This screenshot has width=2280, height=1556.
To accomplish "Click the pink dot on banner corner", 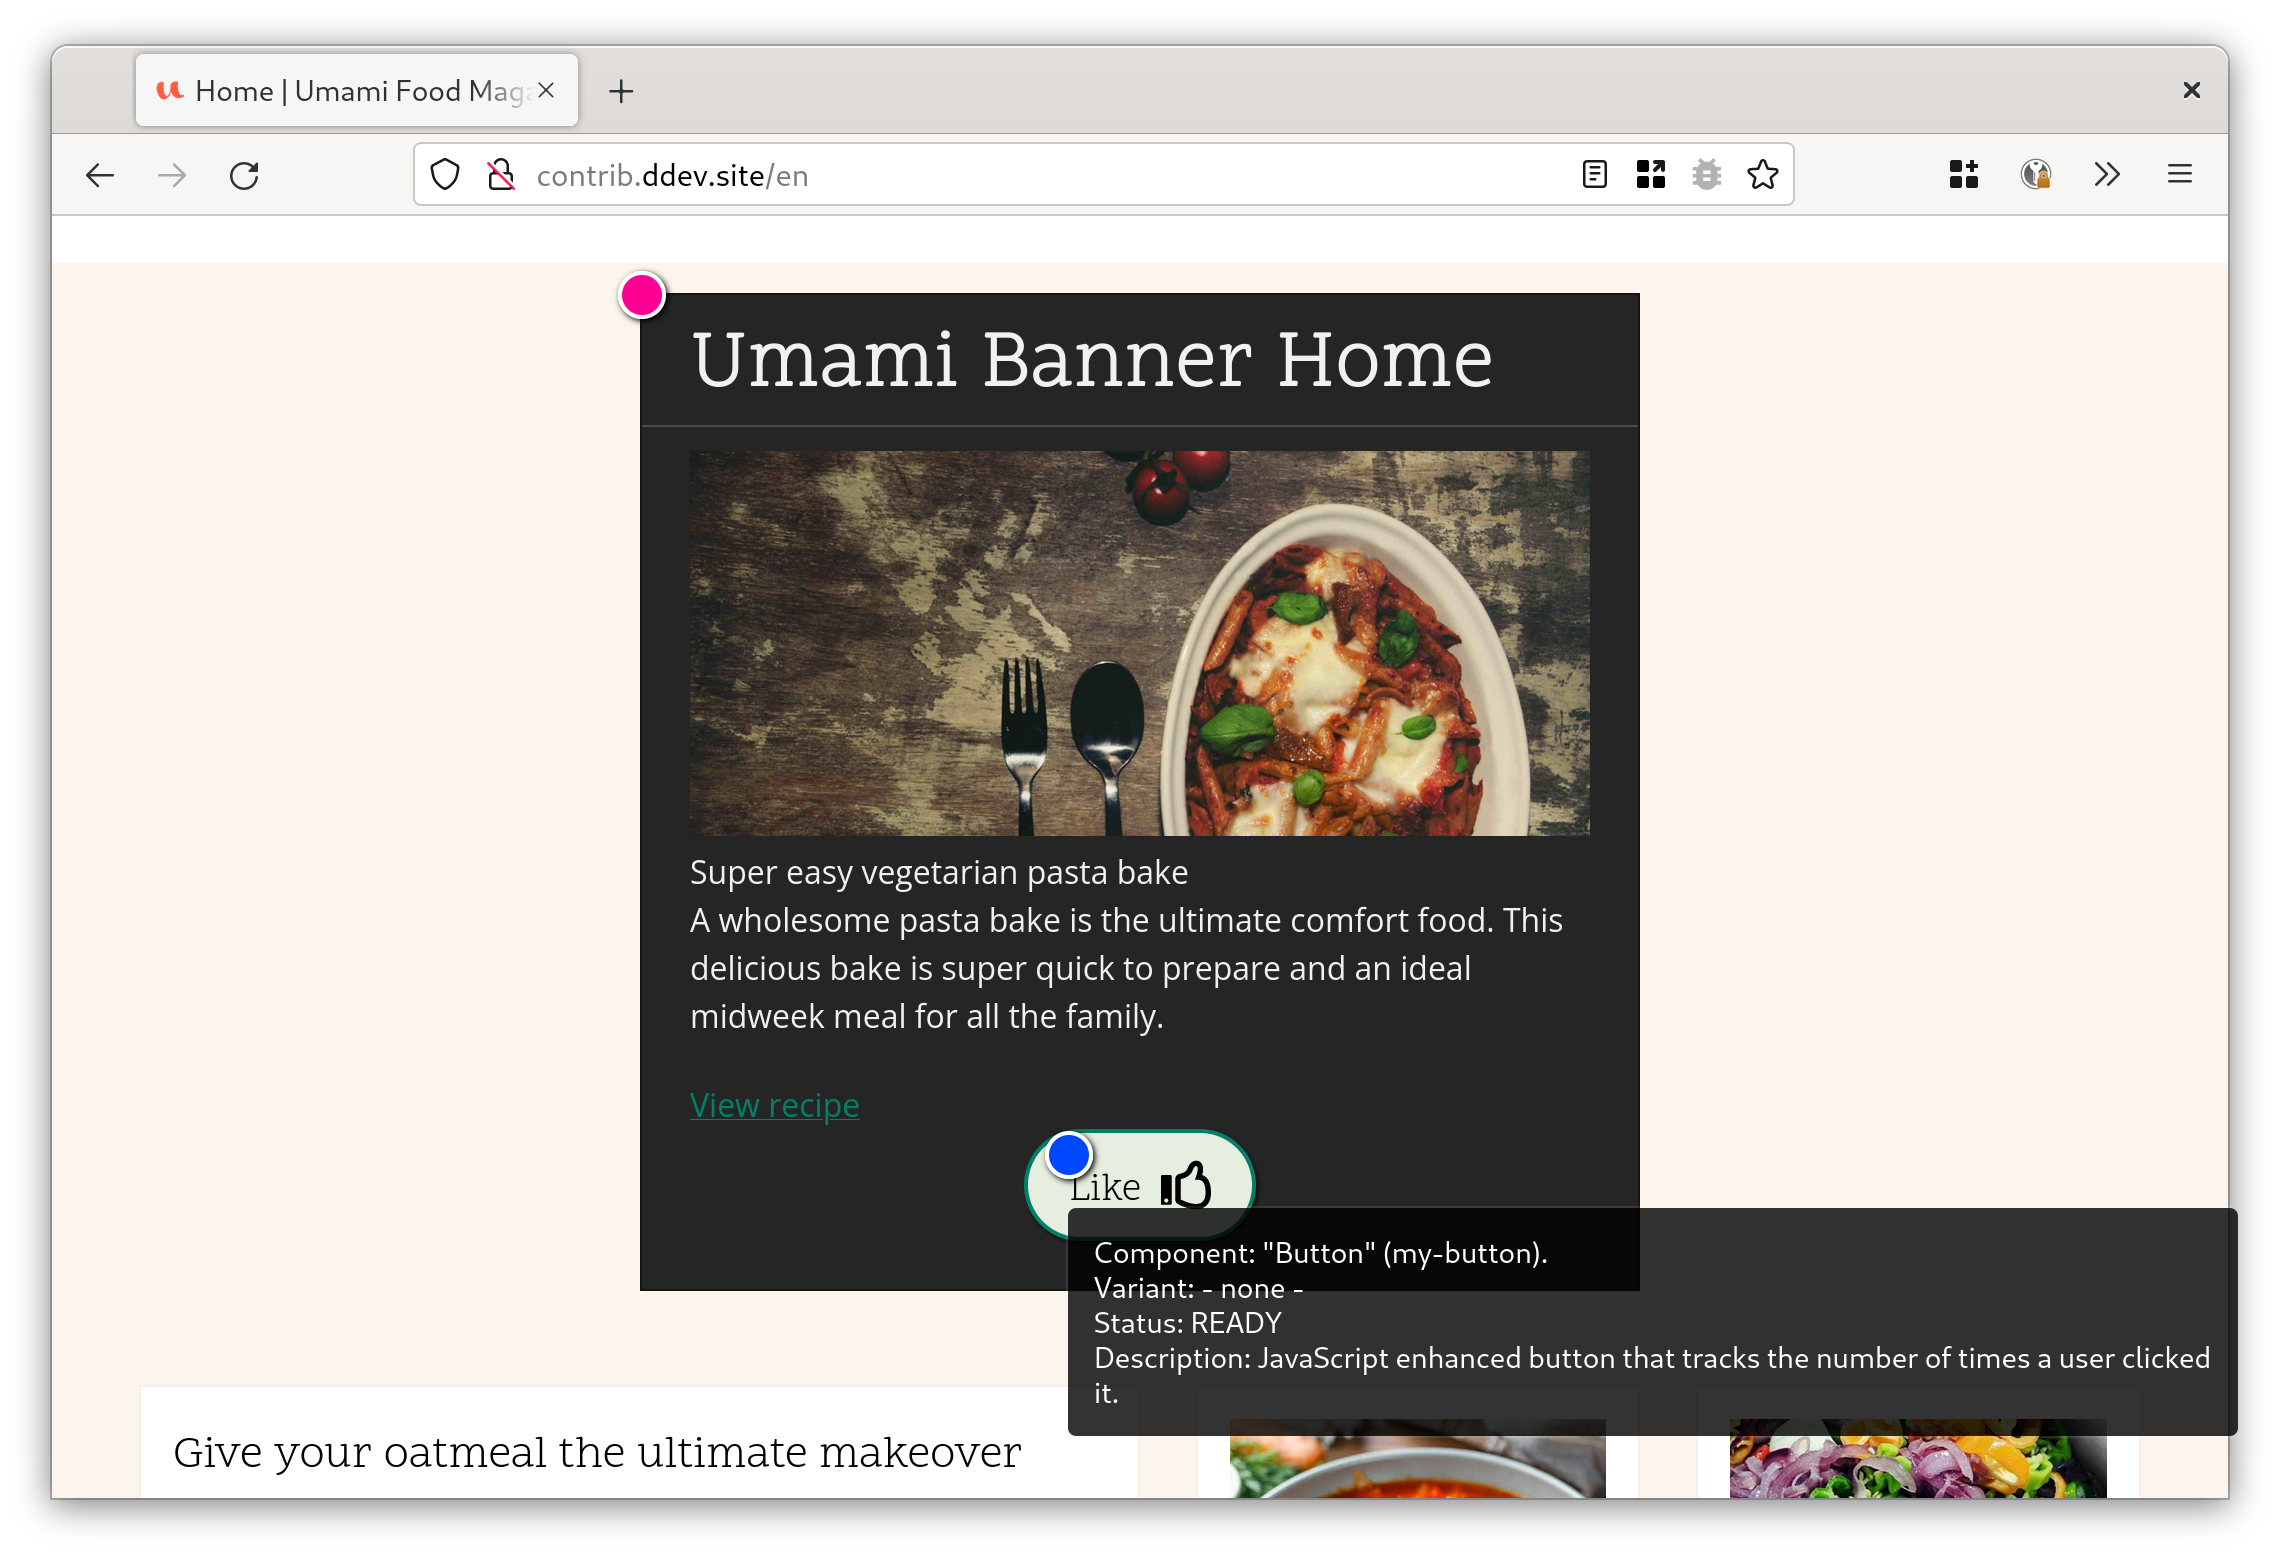I will (x=642, y=296).
